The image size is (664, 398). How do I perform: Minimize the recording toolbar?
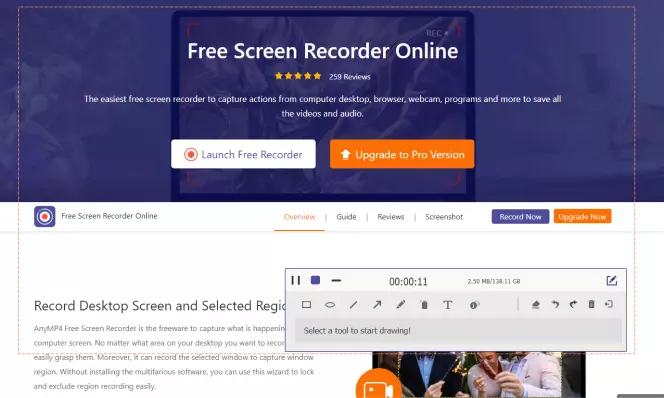tap(336, 280)
